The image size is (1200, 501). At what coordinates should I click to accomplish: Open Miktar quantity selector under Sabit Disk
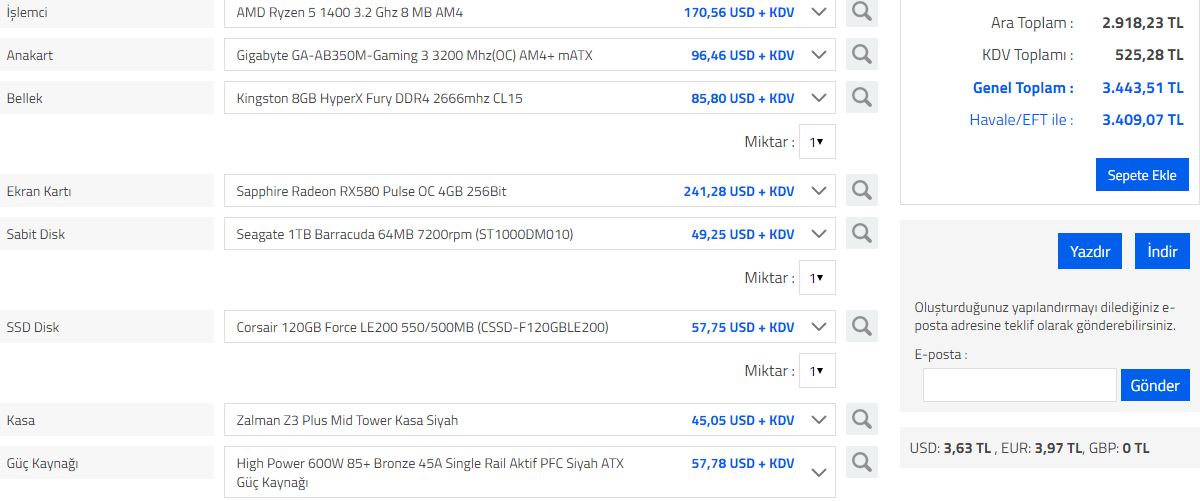(817, 278)
